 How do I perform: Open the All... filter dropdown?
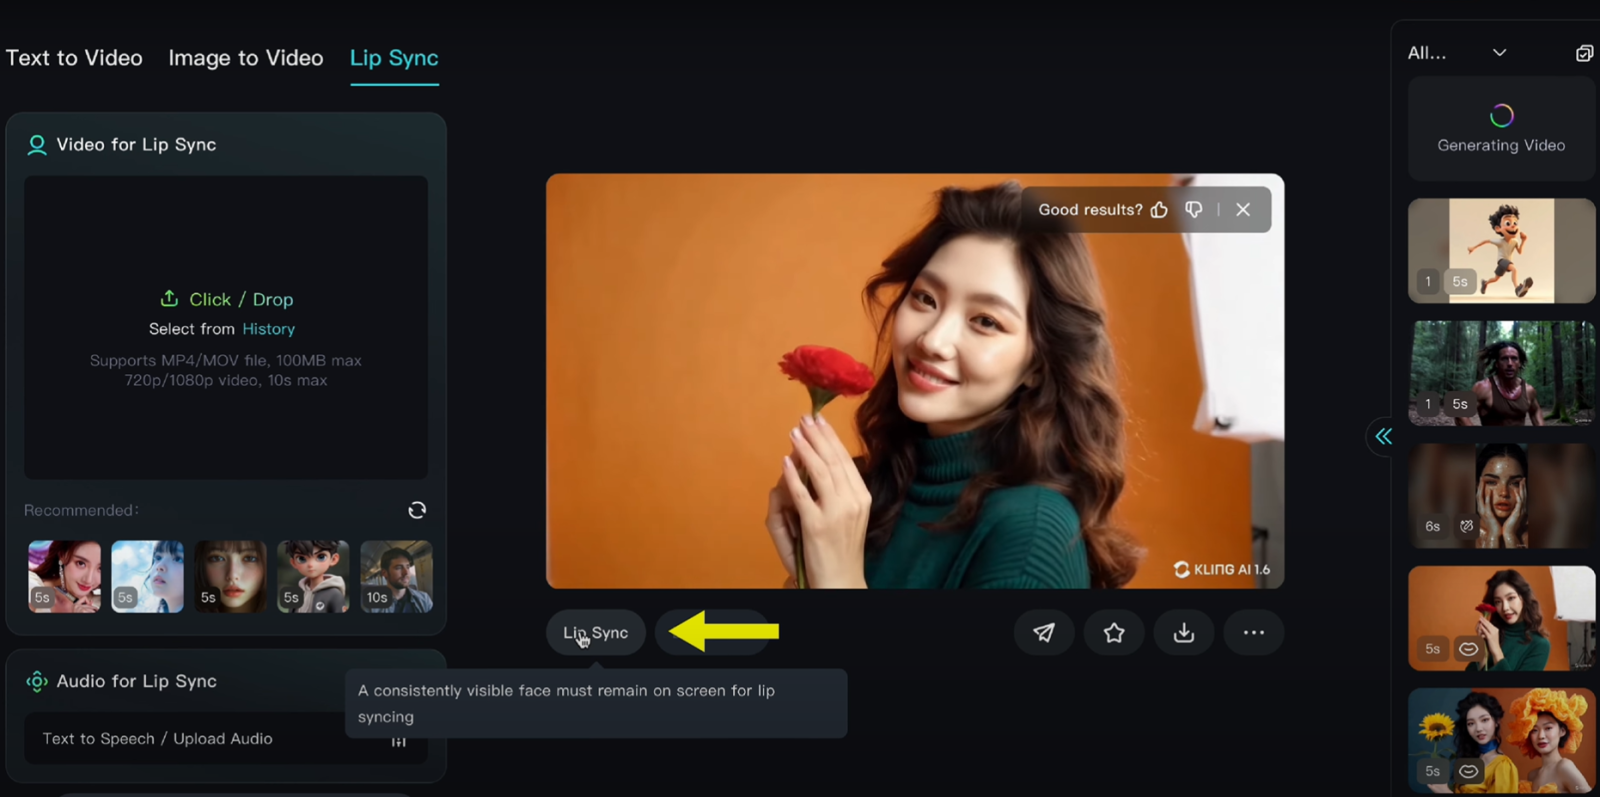[x=1457, y=53]
